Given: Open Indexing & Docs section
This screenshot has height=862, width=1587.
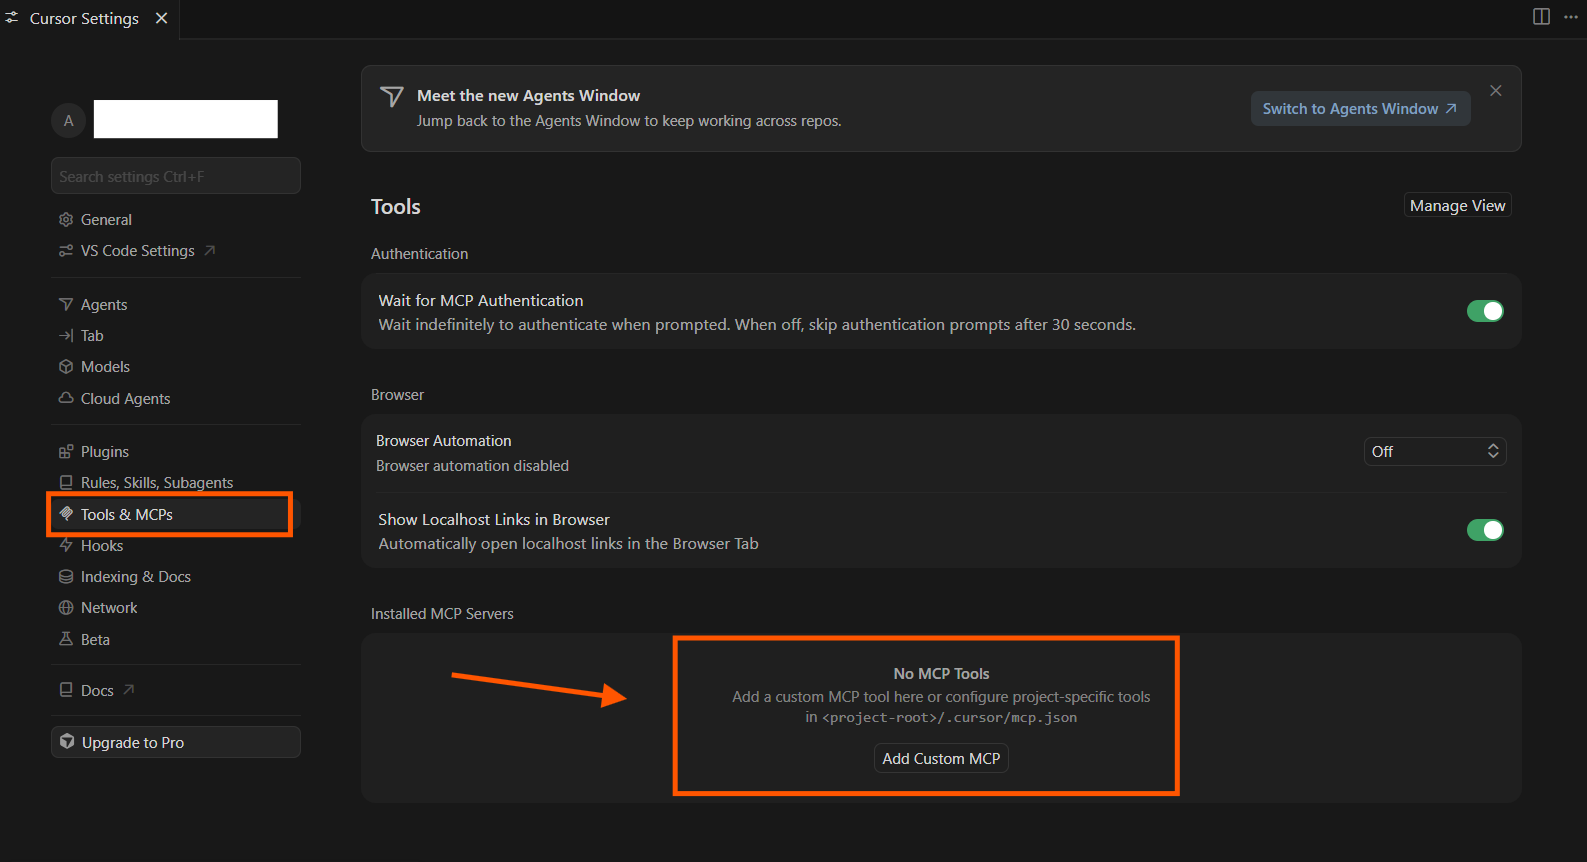Looking at the screenshot, I should click(176, 577).
